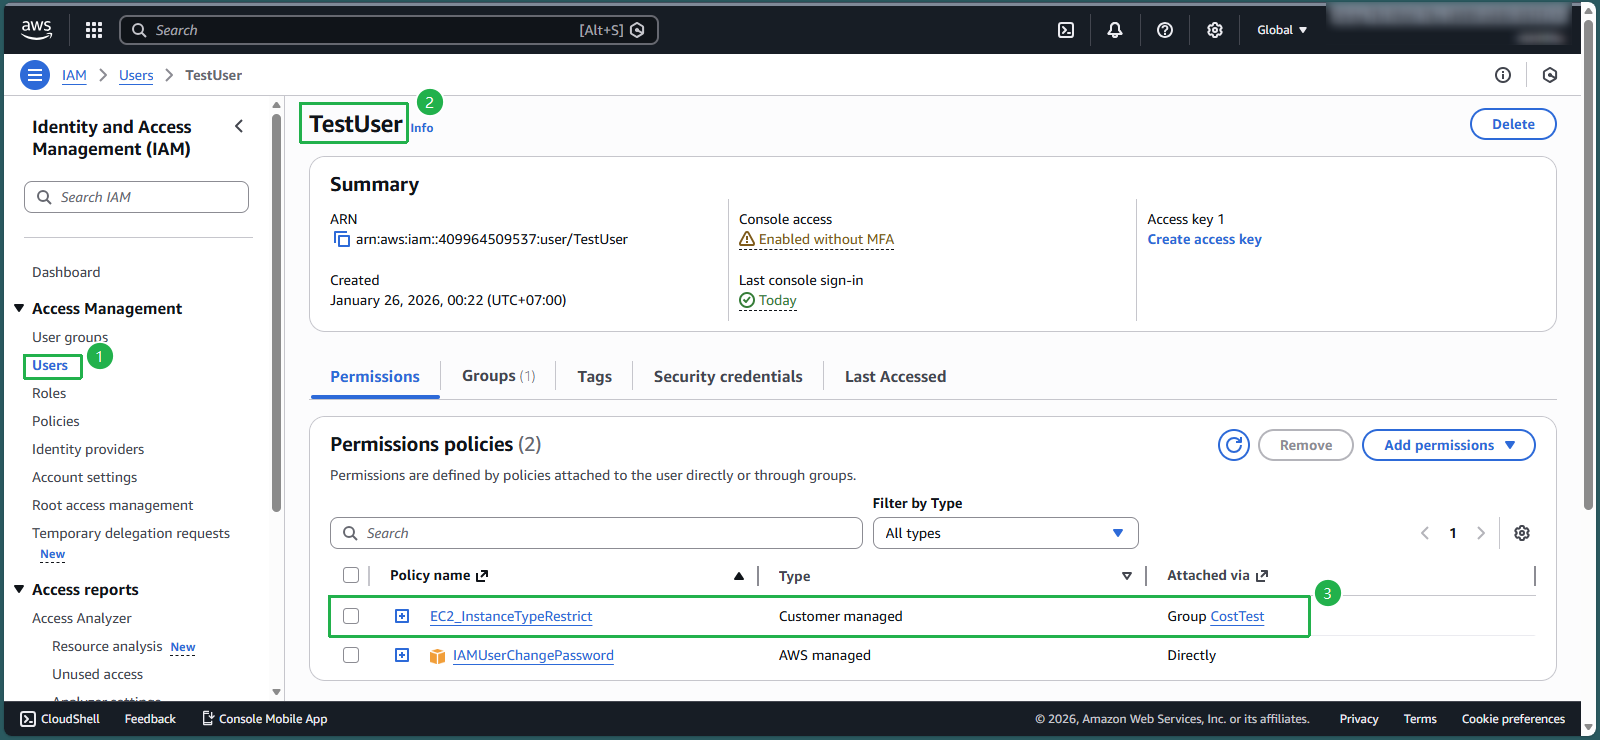Collapse the Access Management section
The height and width of the screenshot is (740, 1600).
[19, 308]
